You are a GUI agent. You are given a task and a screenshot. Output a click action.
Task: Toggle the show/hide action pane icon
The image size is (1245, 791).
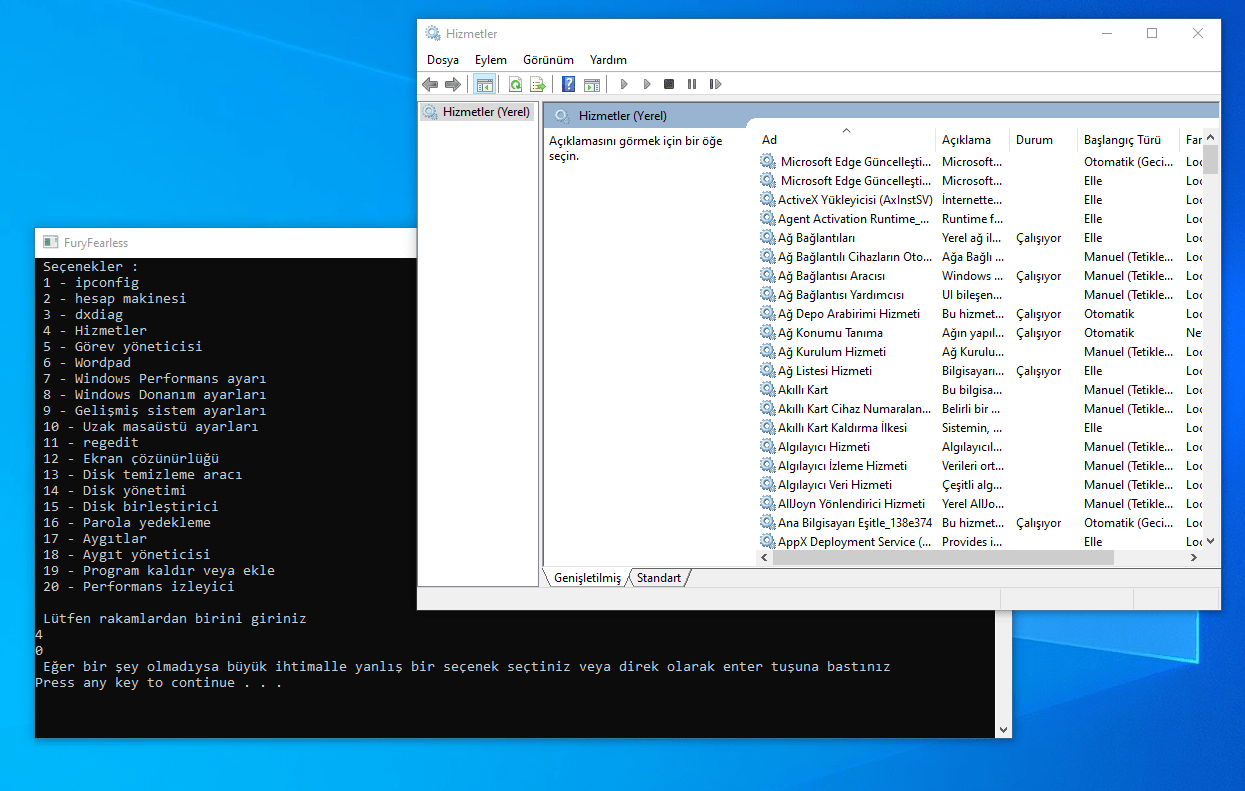592,84
